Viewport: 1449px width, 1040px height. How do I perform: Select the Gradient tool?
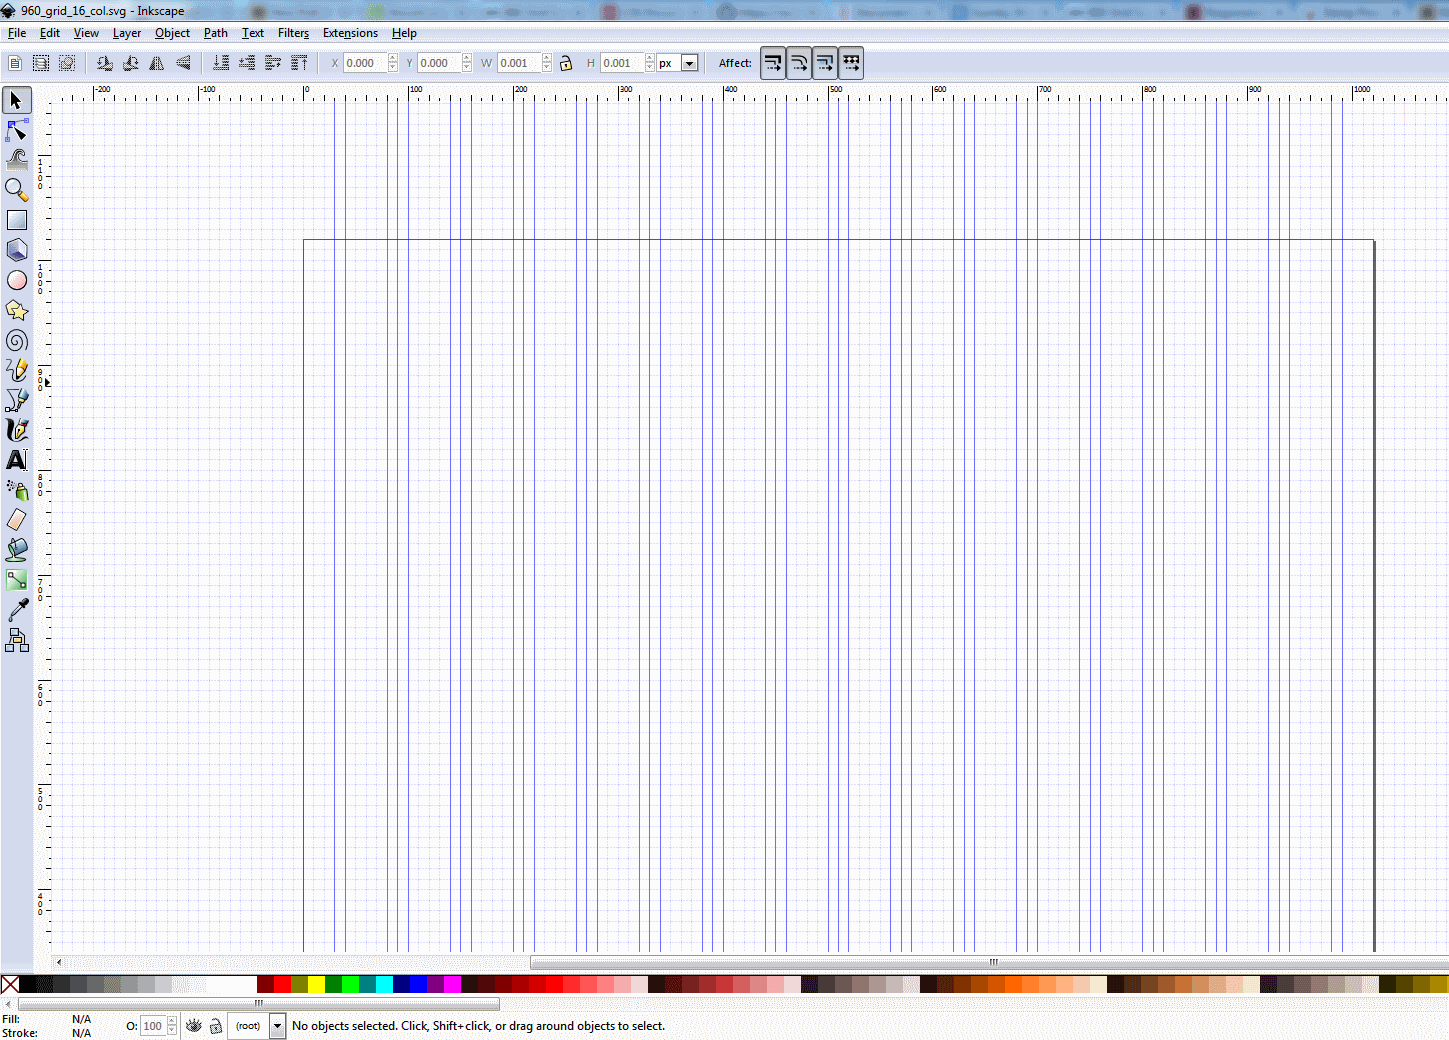pyautogui.click(x=16, y=579)
